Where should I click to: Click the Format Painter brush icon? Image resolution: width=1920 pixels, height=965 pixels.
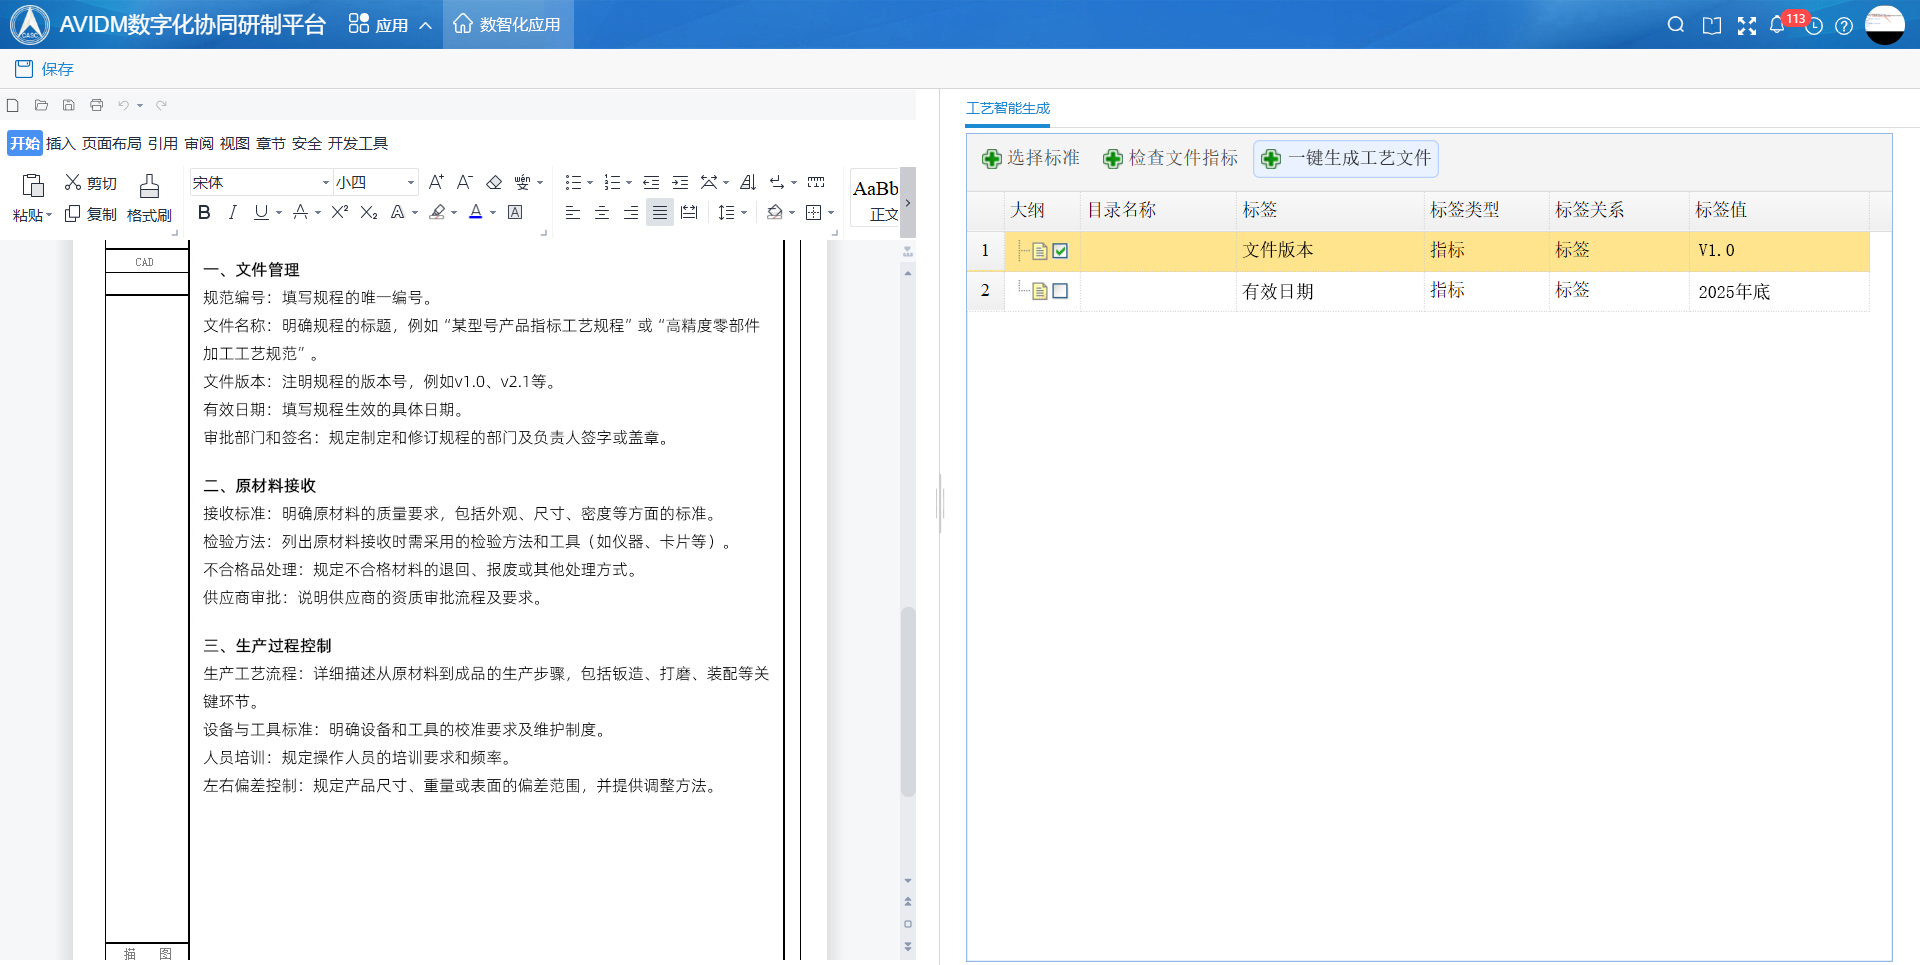149,186
